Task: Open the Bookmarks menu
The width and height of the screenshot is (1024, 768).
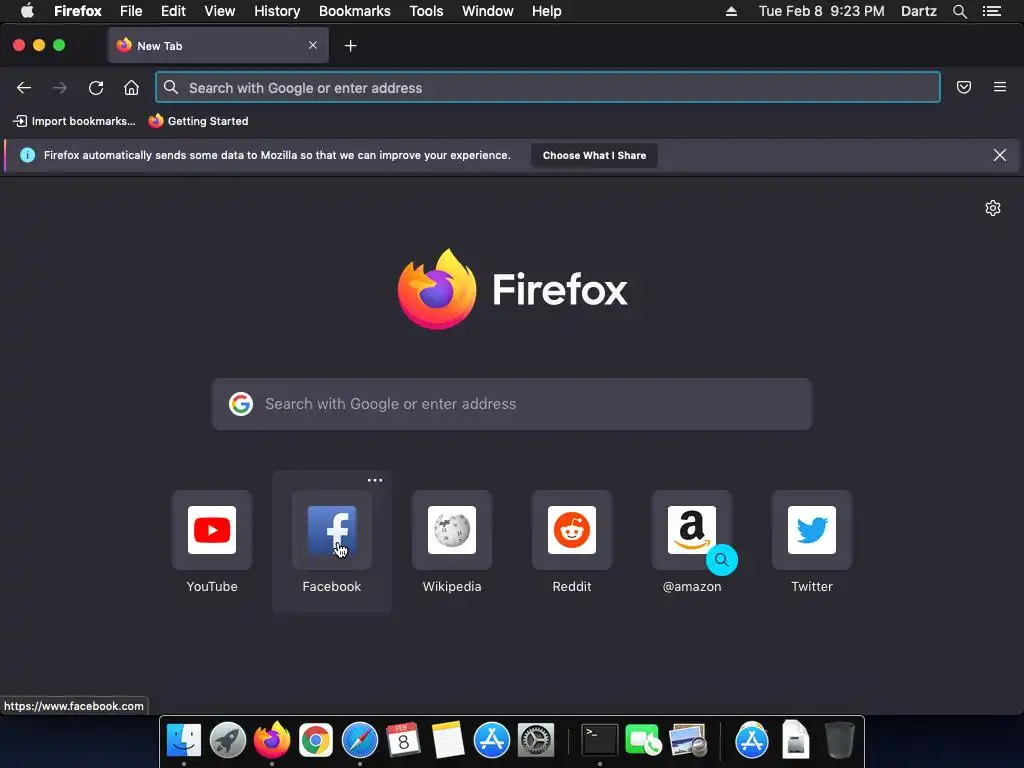Action: (x=355, y=11)
